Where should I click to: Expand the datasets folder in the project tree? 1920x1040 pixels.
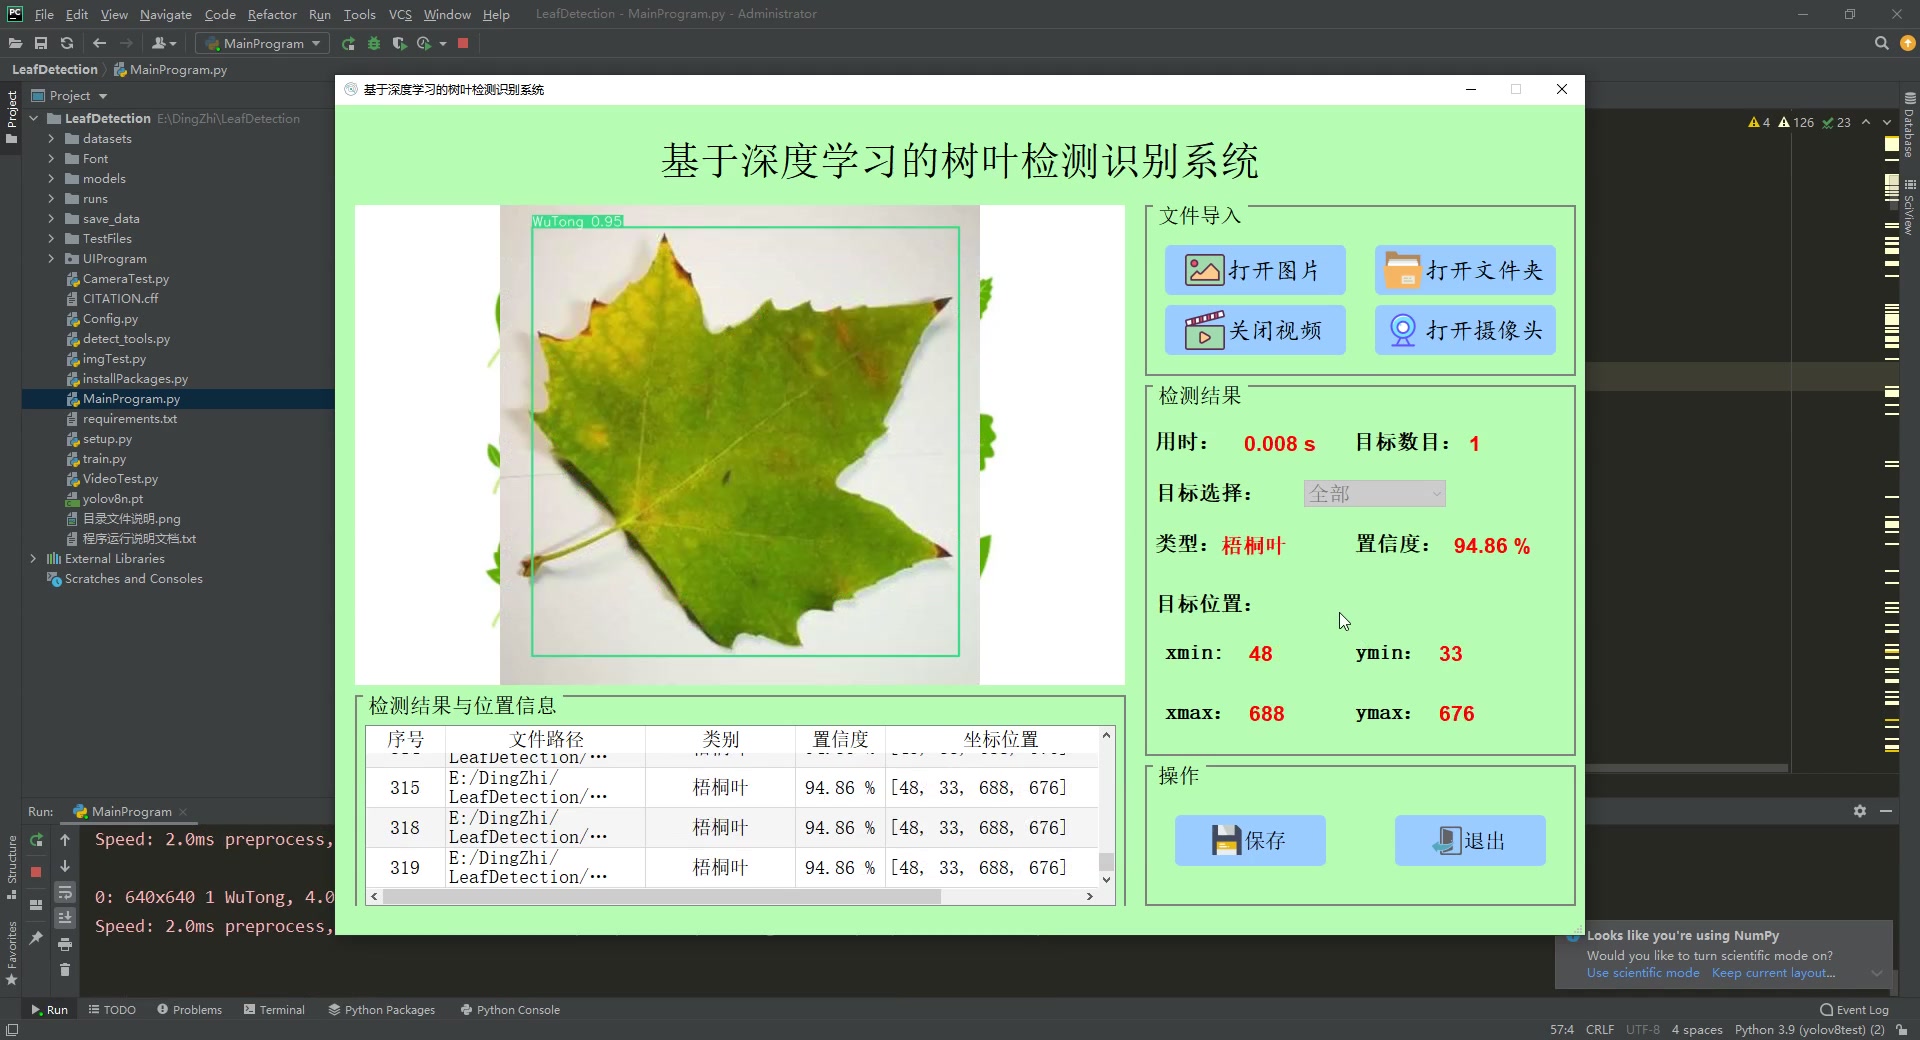(52, 138)
